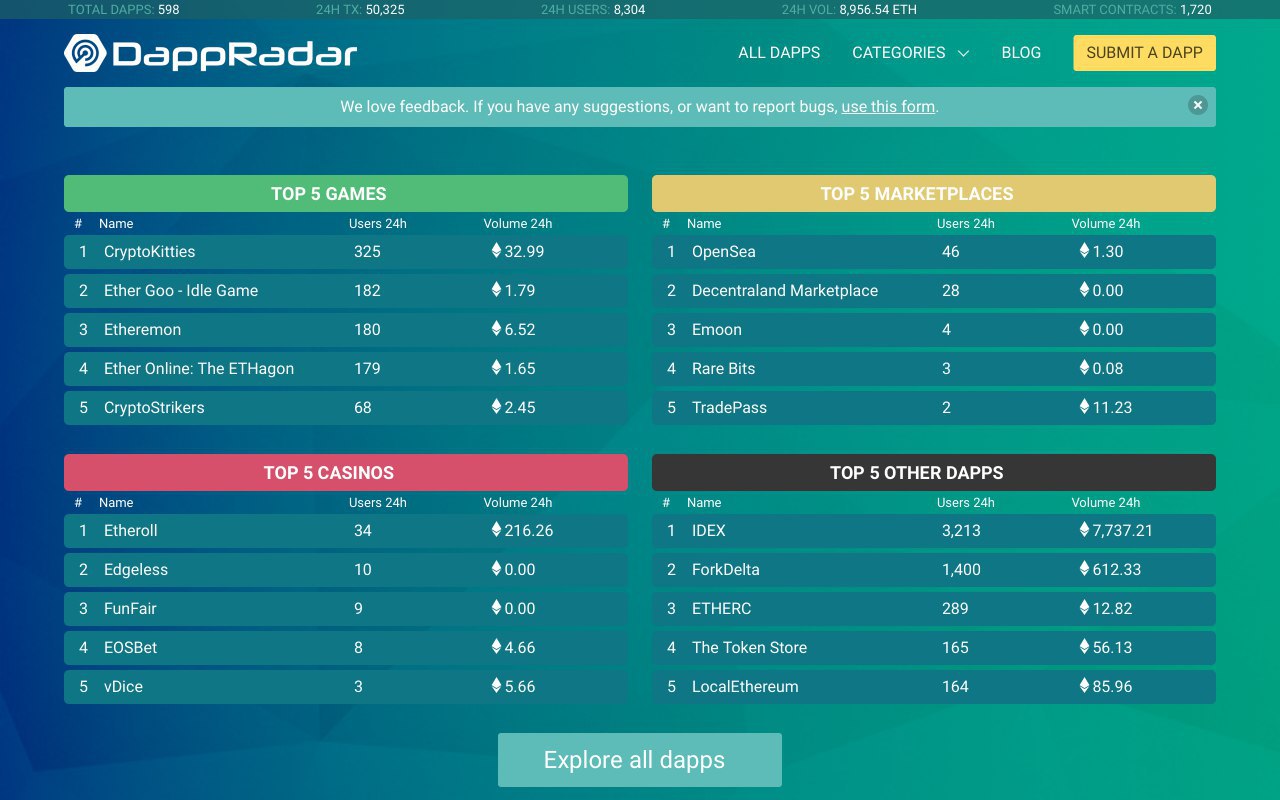This screenshot has height=800, width=1280.
Task: Open the Blog menu item
Action: point(1021,53)
